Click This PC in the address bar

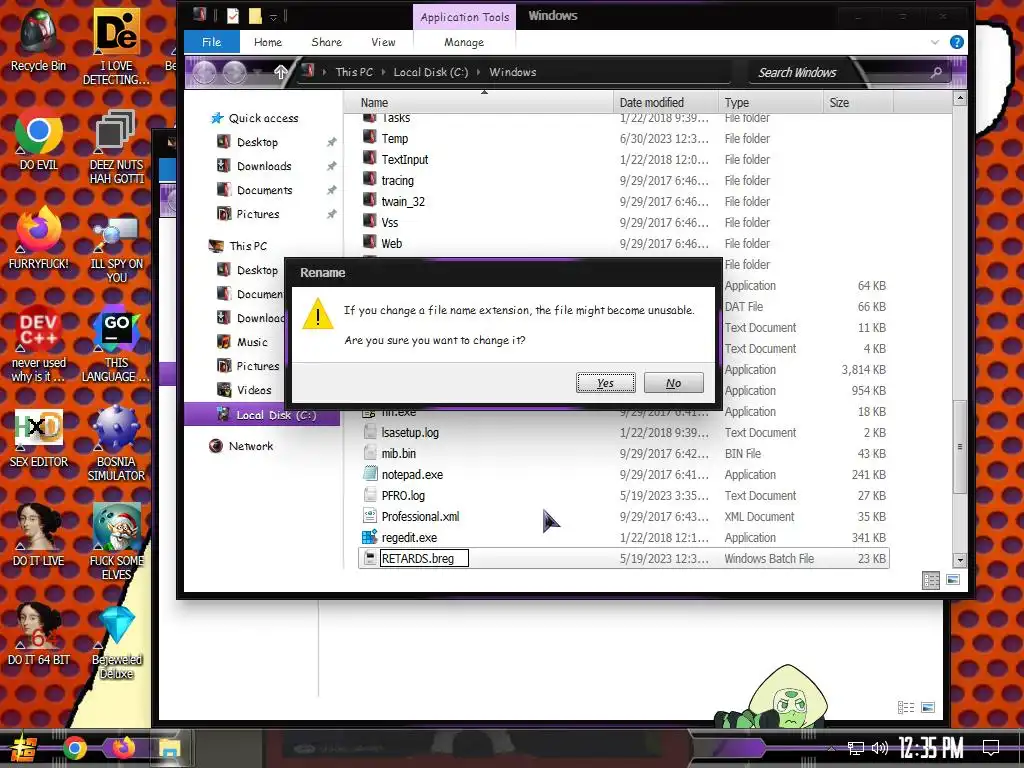[354, 72]
